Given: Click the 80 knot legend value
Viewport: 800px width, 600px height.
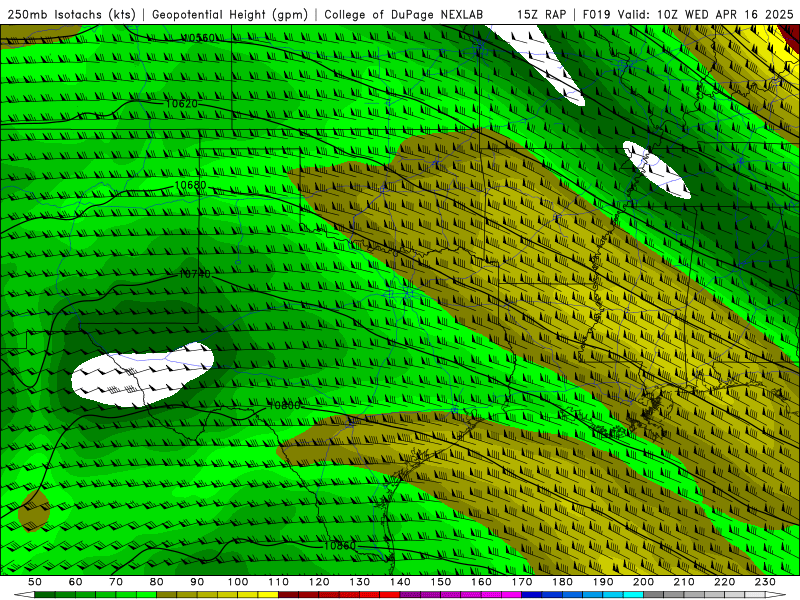Looking at the screenshot, I should tap(157, 582).
